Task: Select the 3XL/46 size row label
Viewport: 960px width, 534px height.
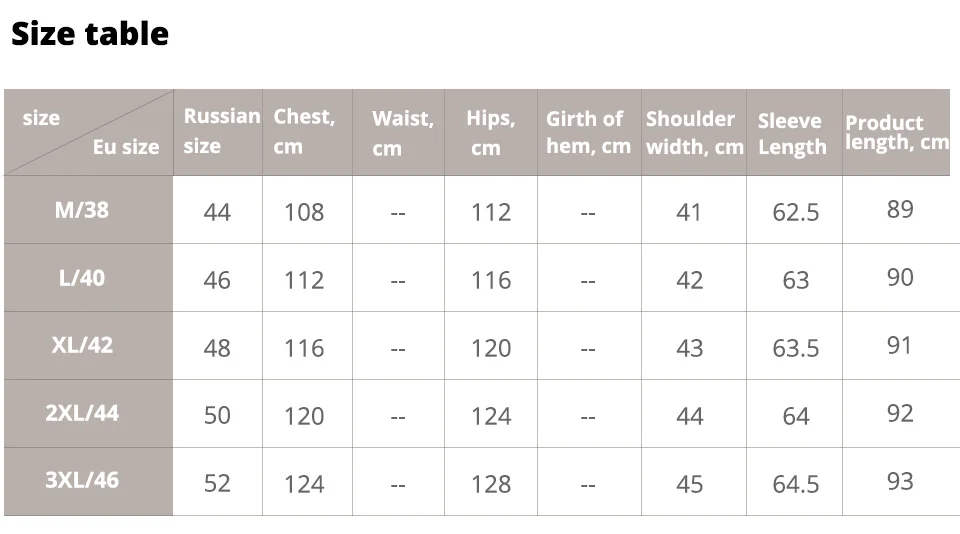Action: click(82, 481)
